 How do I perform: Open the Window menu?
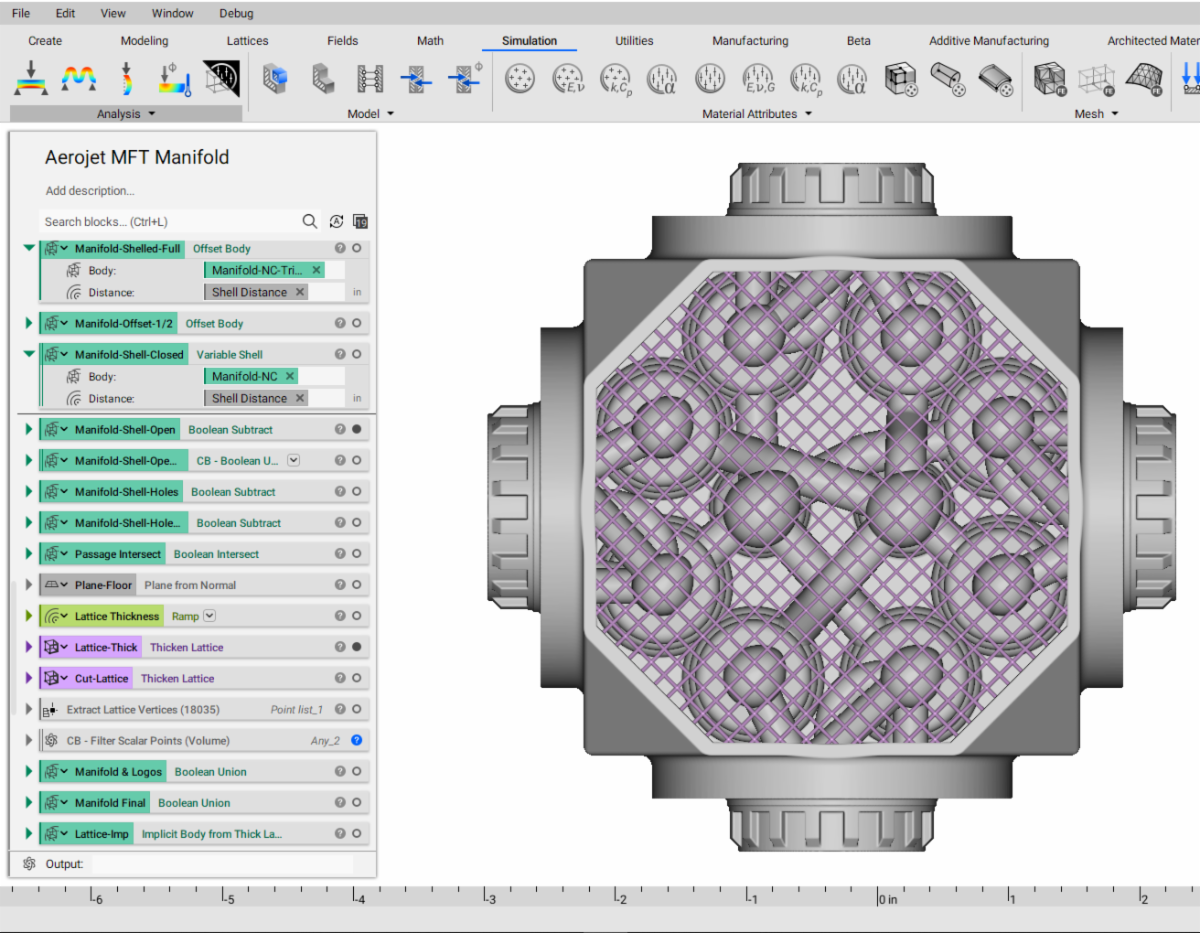[x=173, y=13]
